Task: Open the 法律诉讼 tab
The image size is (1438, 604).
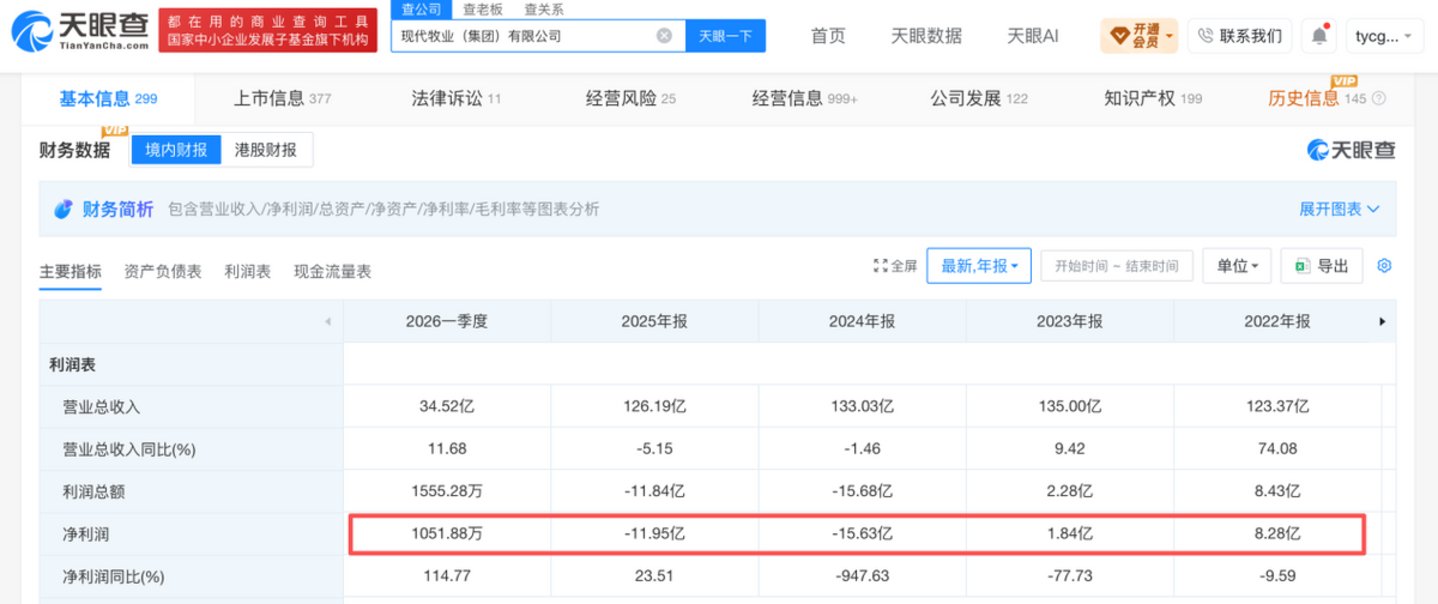Action: point(456,98)
